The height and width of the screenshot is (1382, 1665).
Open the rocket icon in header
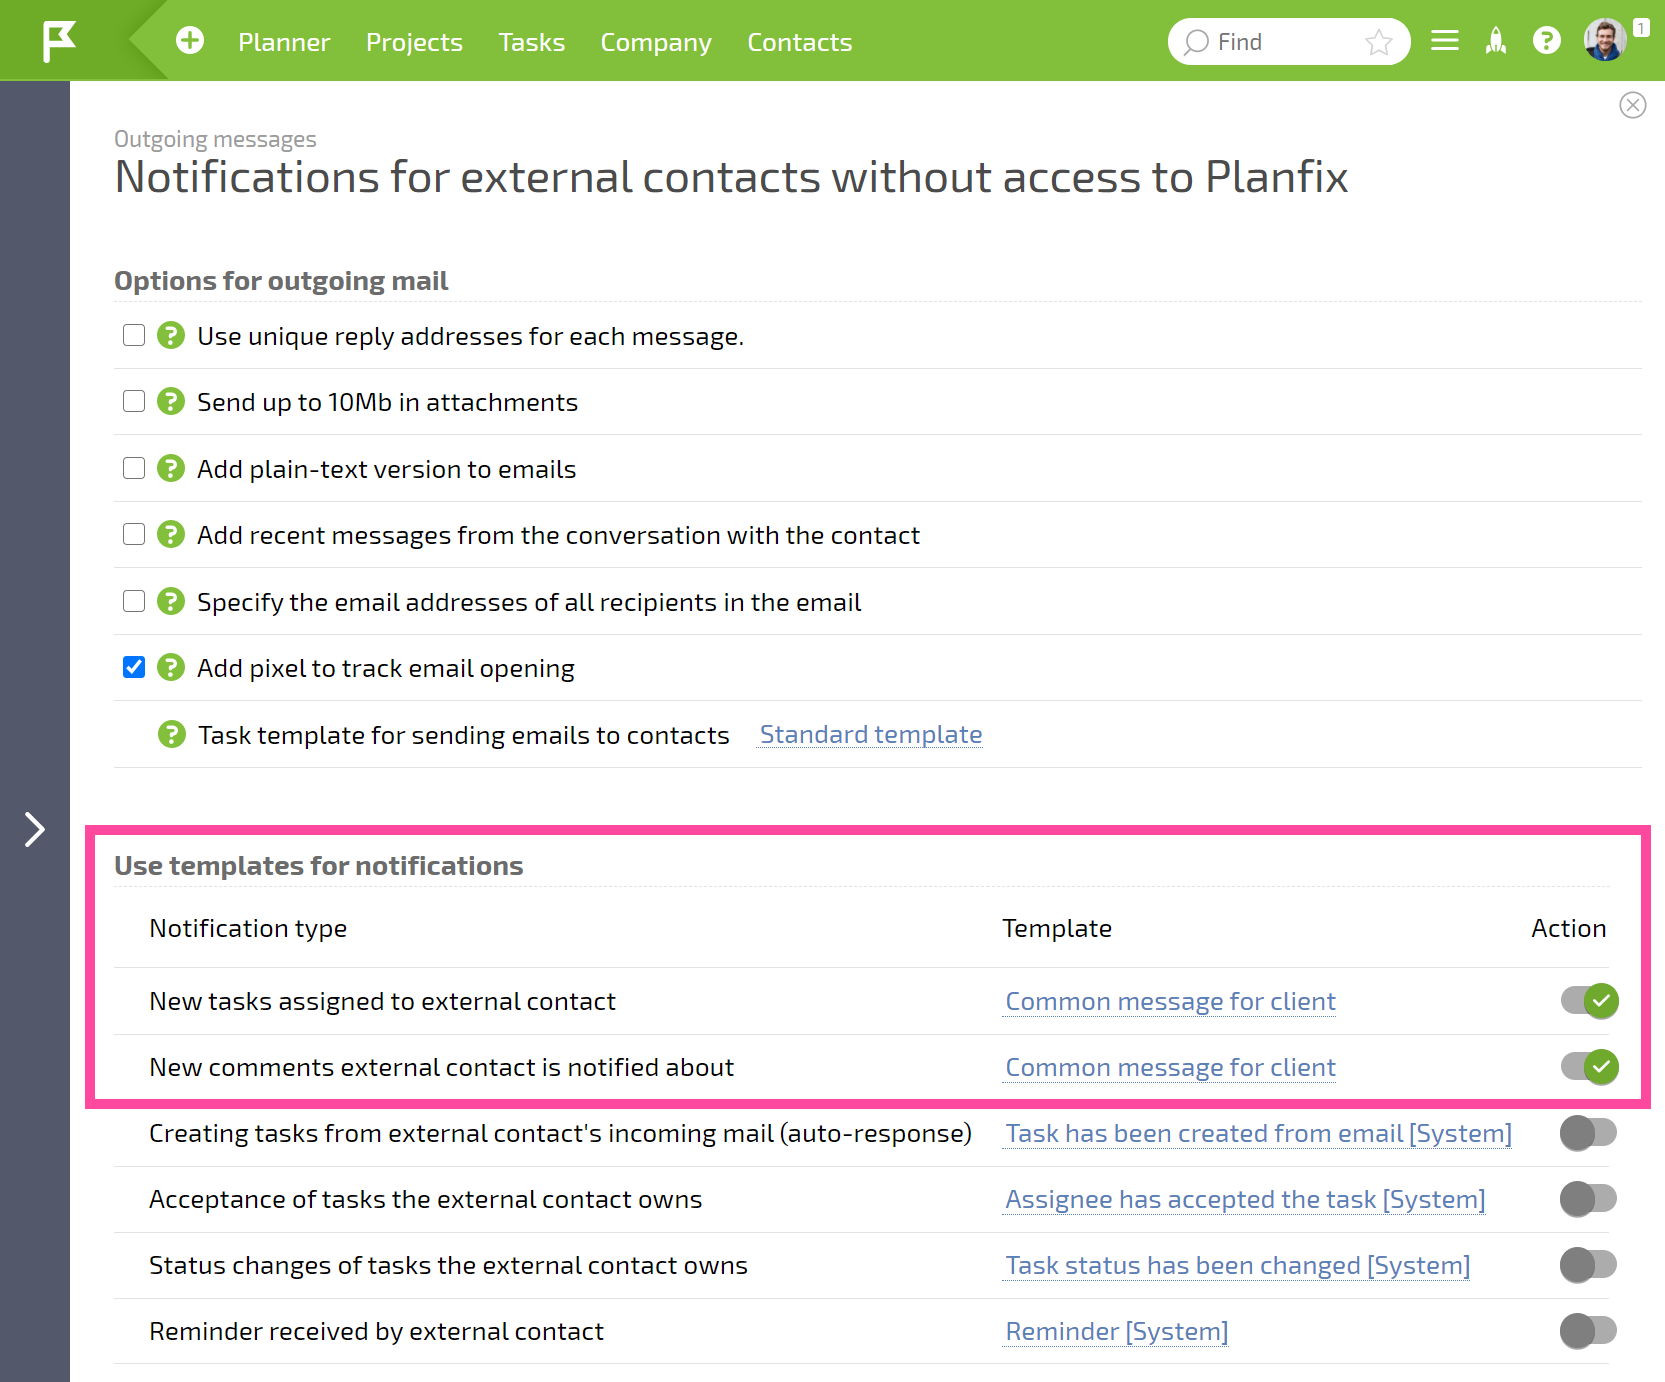coord(1496,41)
